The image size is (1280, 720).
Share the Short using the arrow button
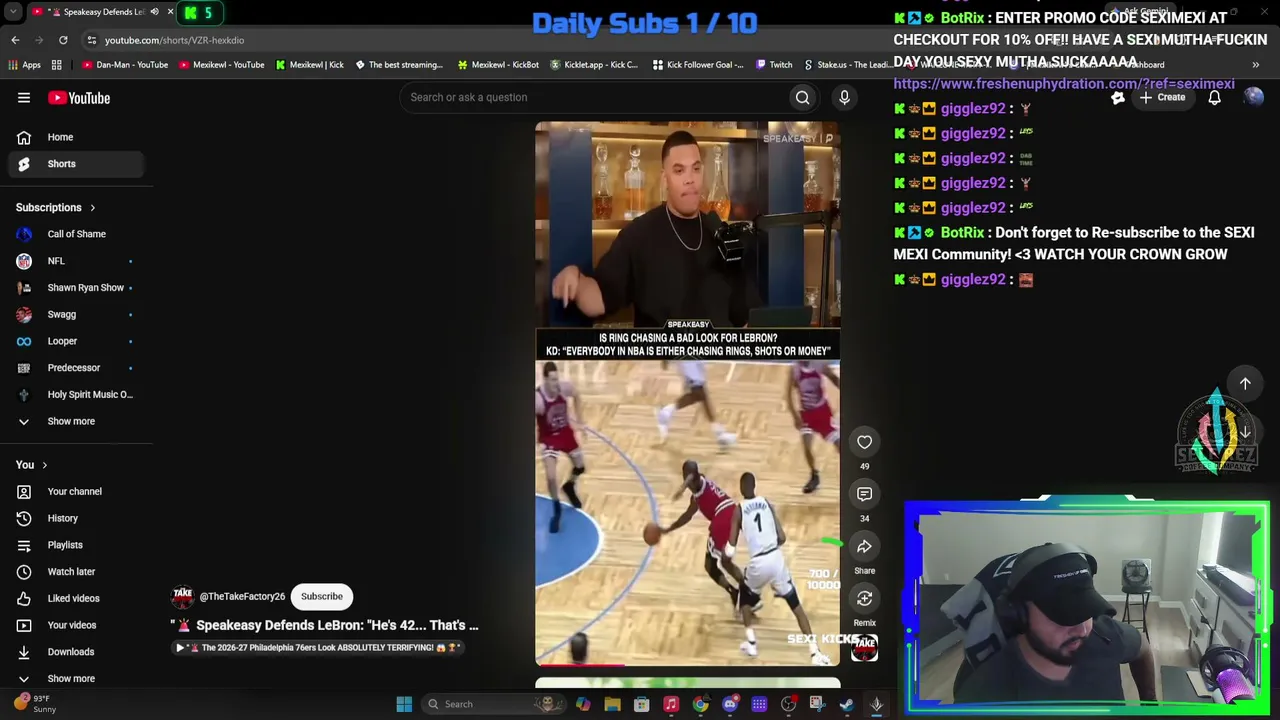(x=864, y=546)
